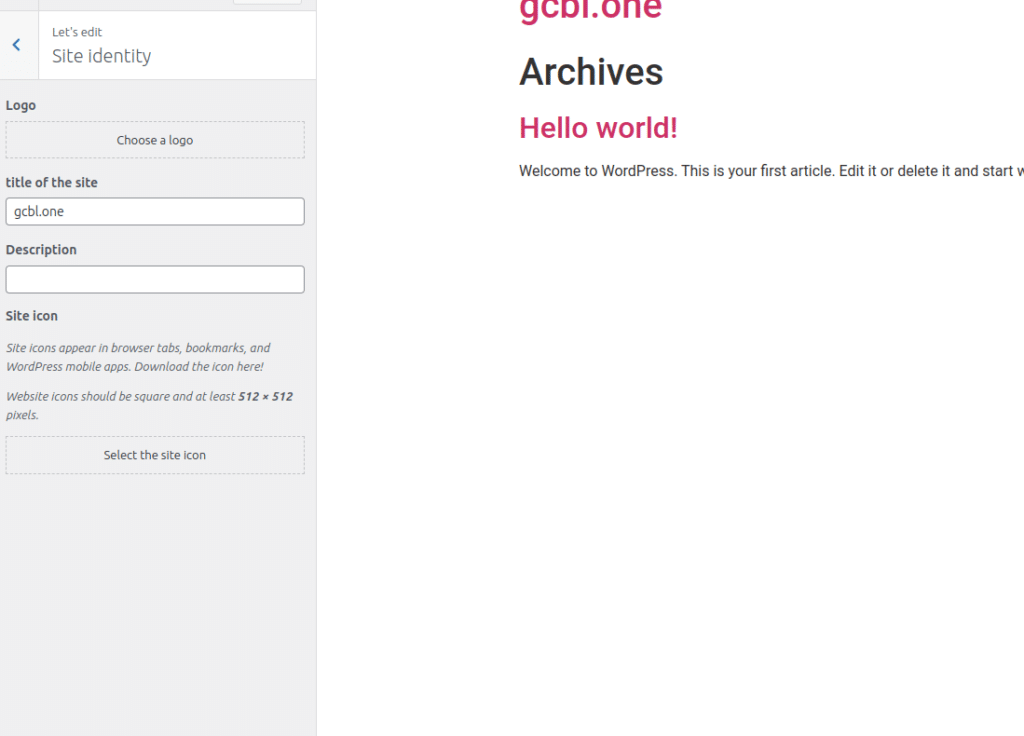The height and width of the screenshot is (736, 1024).
Task: Click the 'Download the icon here!' text
Action: [x=199, y=366]
